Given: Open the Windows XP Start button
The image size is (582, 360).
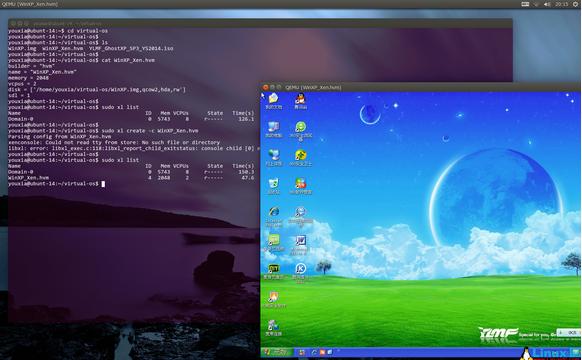Looking at the screenshot, I should coord(277,352).
